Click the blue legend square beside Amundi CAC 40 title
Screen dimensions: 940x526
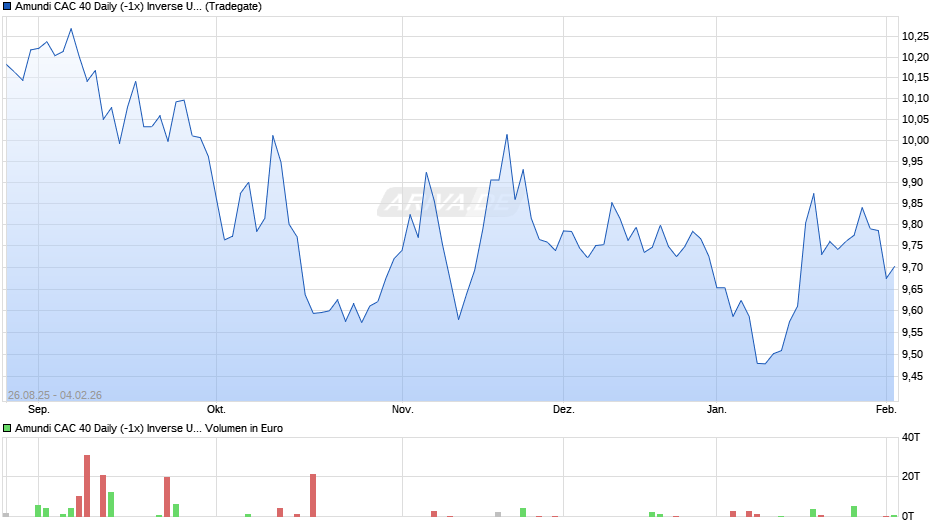pyautogui.click(x=7, y=7)
